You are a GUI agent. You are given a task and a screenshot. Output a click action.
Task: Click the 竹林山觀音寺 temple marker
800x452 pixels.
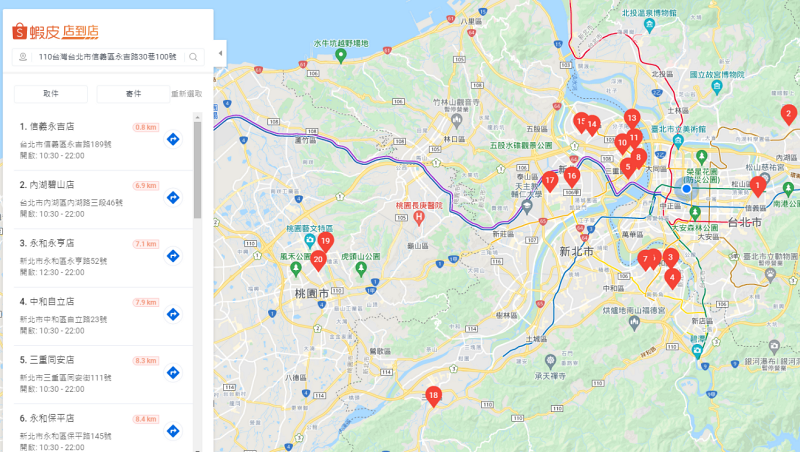pyautogui.click(x=457, y=121)
